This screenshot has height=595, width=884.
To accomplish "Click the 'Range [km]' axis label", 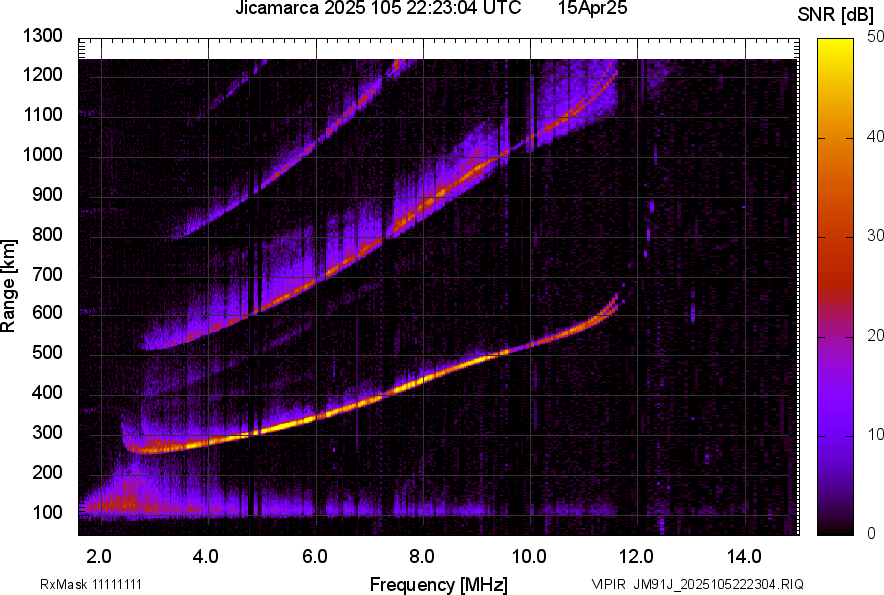I will [8, 287].
